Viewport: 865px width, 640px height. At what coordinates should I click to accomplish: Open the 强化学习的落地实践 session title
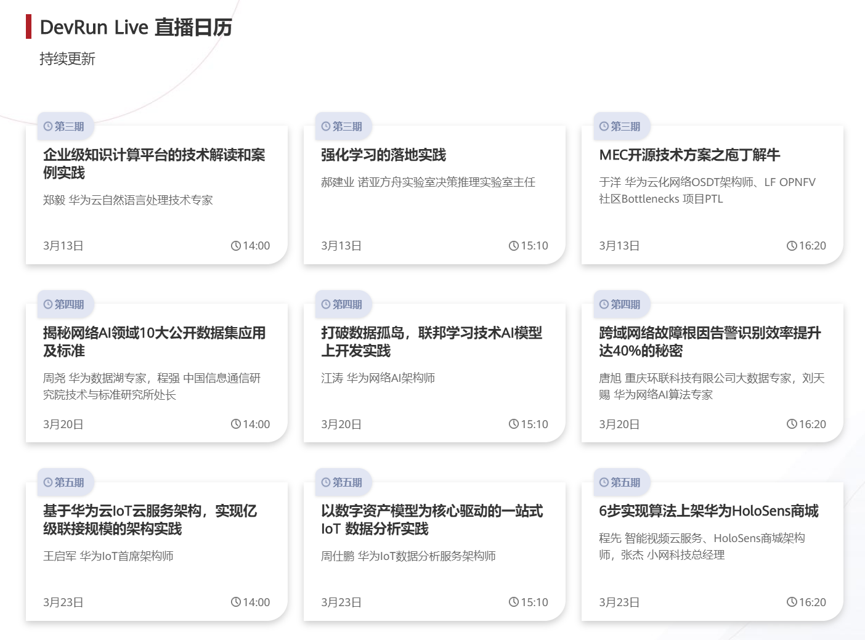coord(383,155)
